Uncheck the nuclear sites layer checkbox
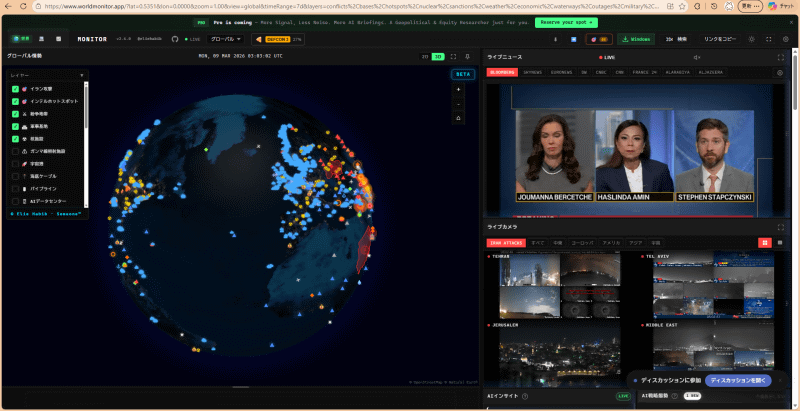 (x=15, y=139)
